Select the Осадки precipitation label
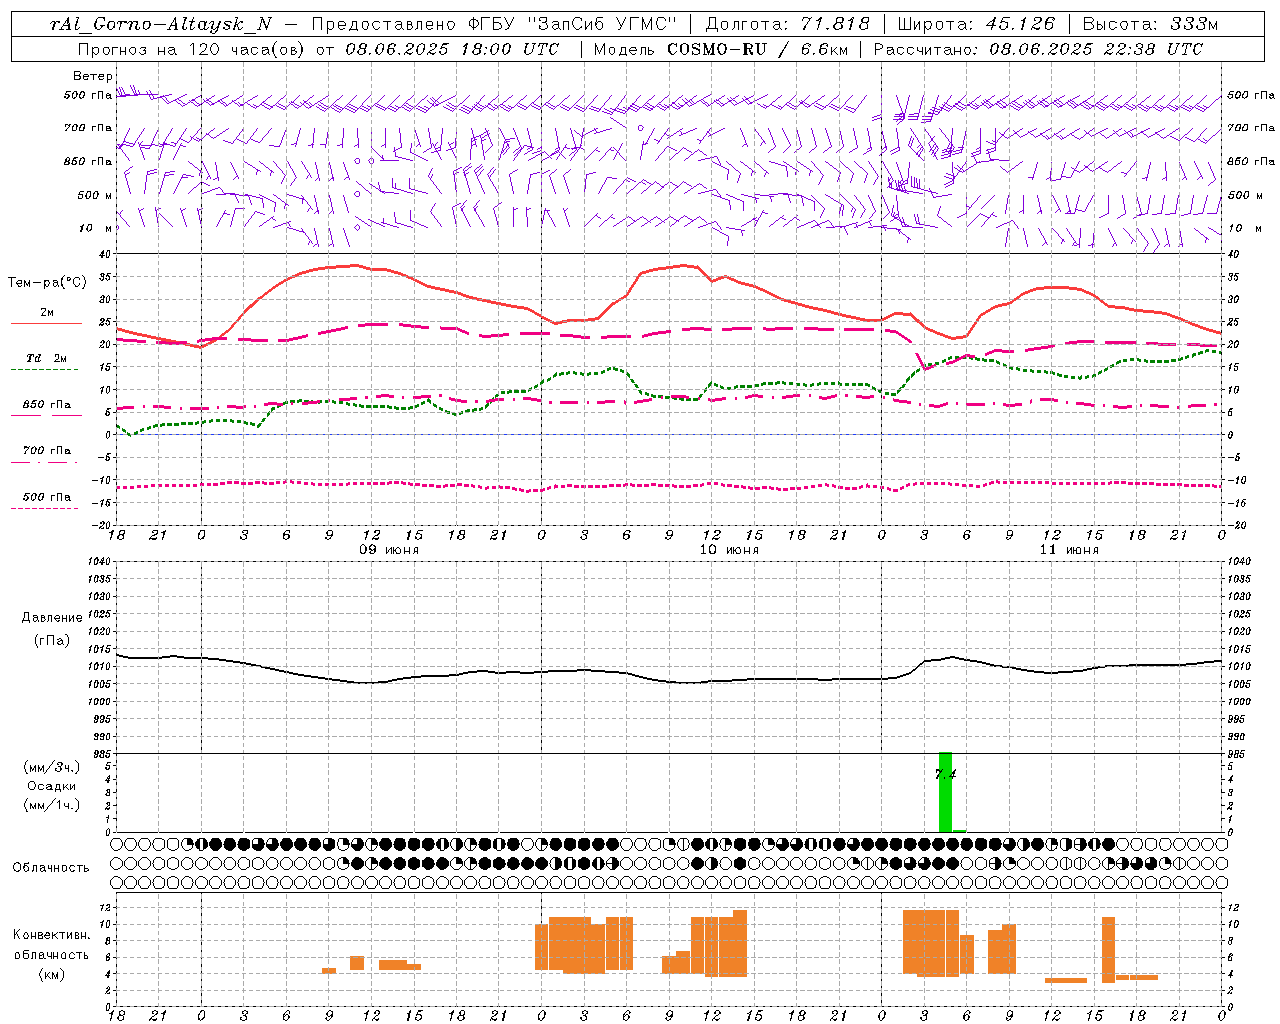The image size is (1280, 1024). [x=52, y=786]
